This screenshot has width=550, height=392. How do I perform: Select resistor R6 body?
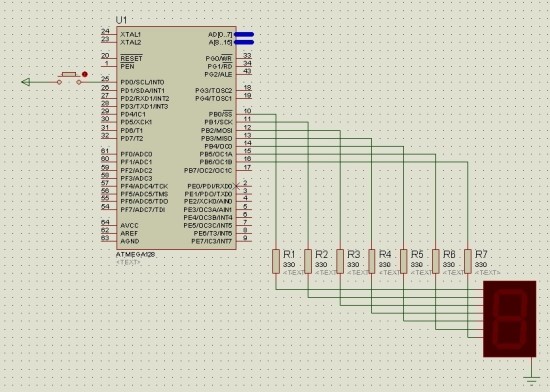pyautogui.click(x=436, y=261)
